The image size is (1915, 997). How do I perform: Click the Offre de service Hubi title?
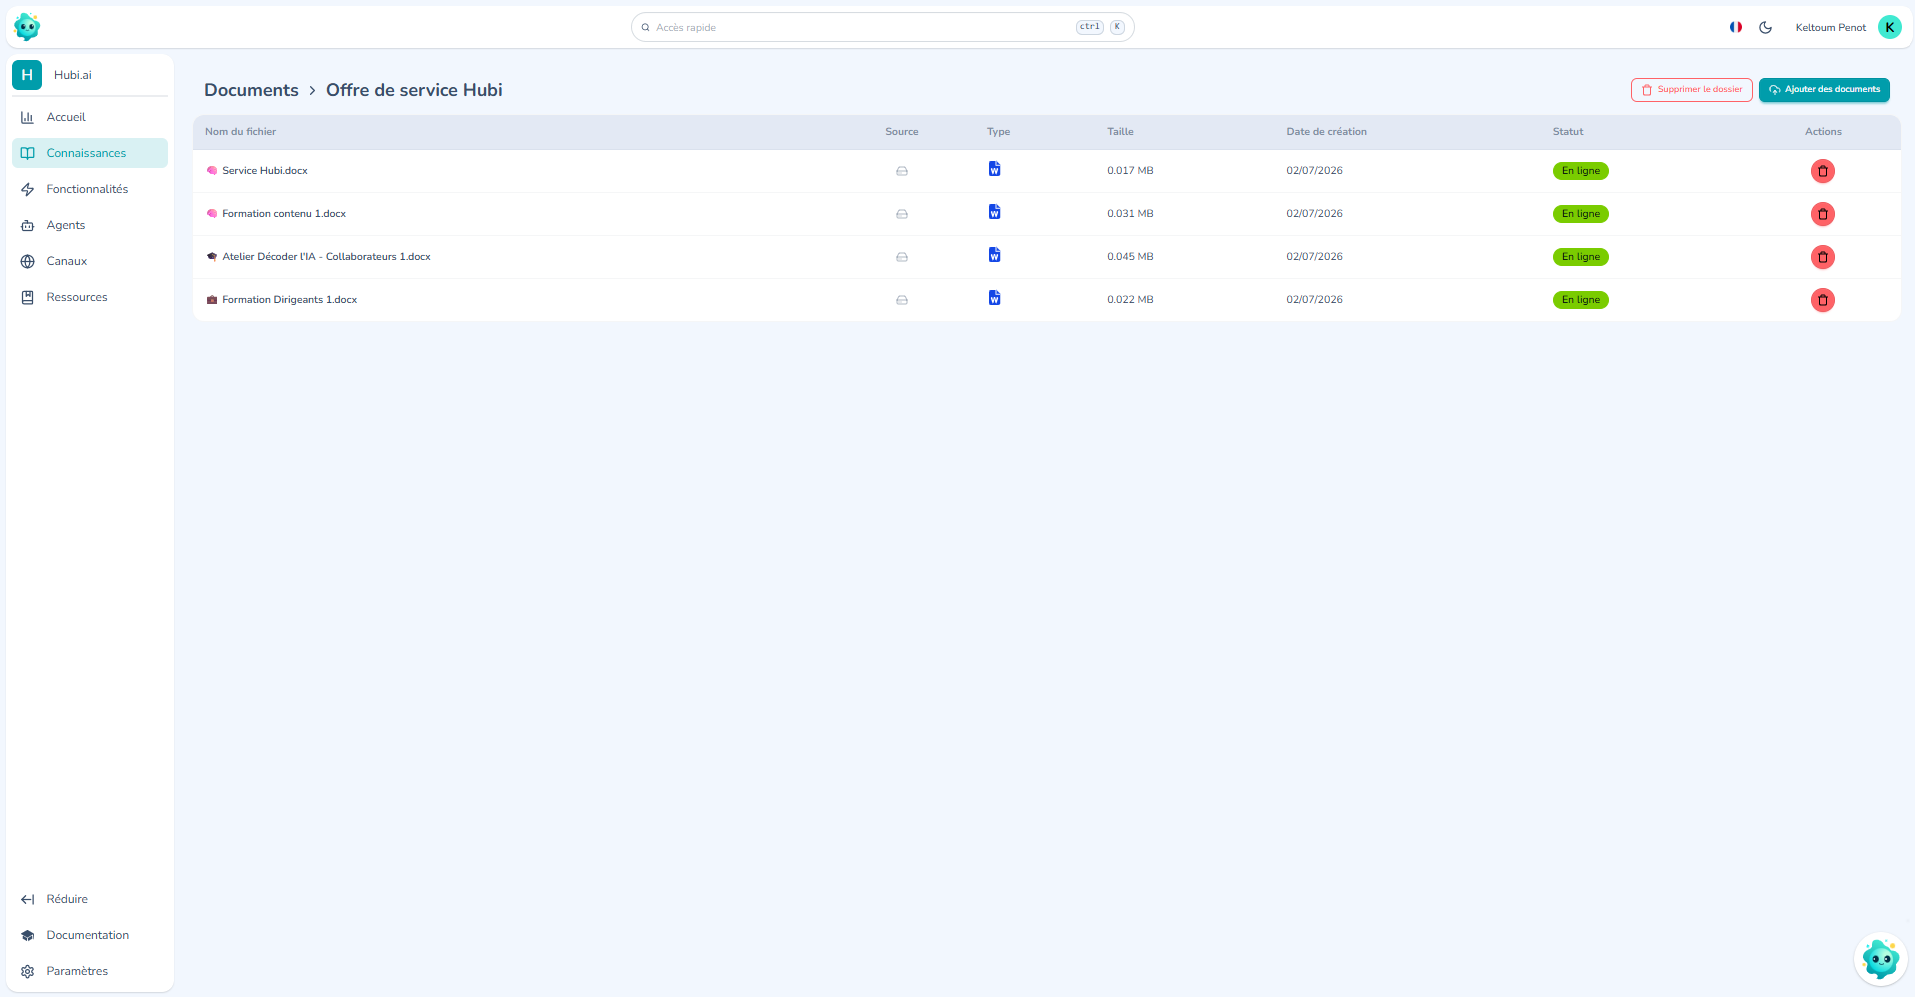(414, 90)
